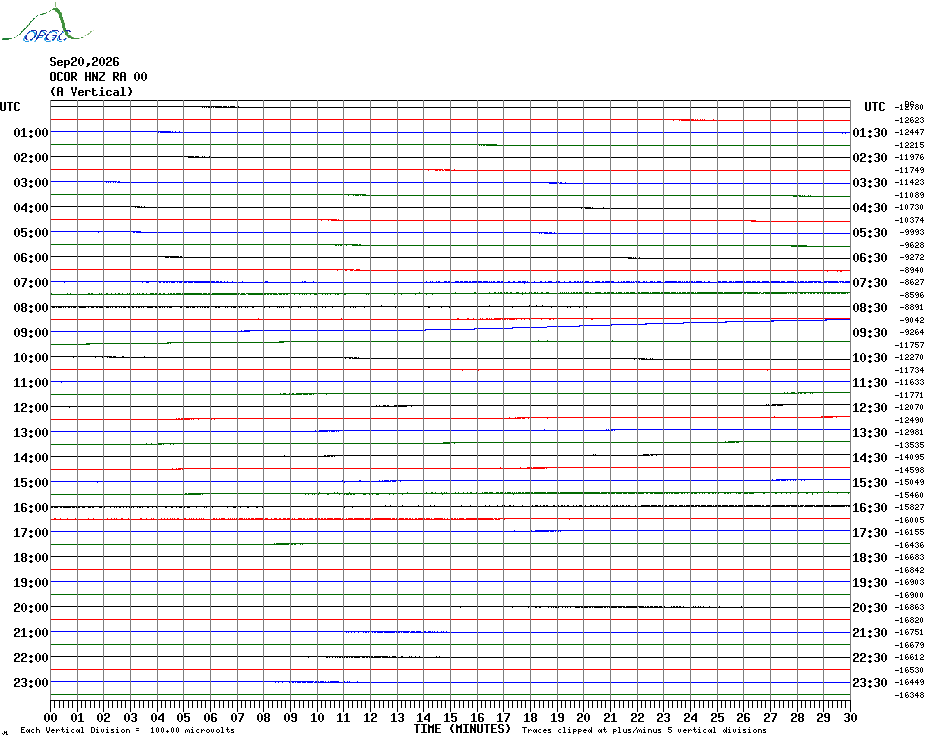Image resolution: width=930 pixels, height=744 pixels.
Task: Click minute 15 tick on time axis
Action: (450, 717)
